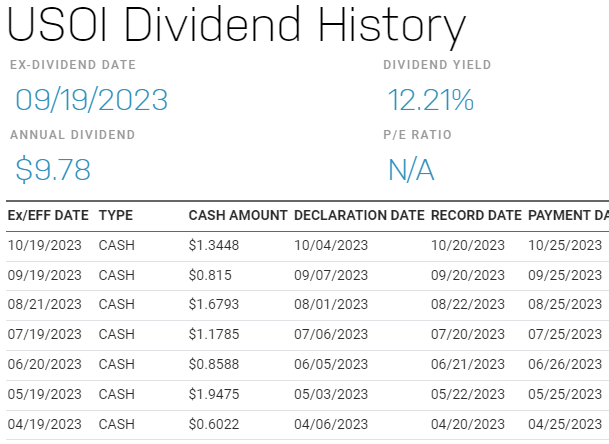Select payment date 09/25/2023
Image resolution: width=609 pixels, height=444 pixels.
tap(565, 275)
